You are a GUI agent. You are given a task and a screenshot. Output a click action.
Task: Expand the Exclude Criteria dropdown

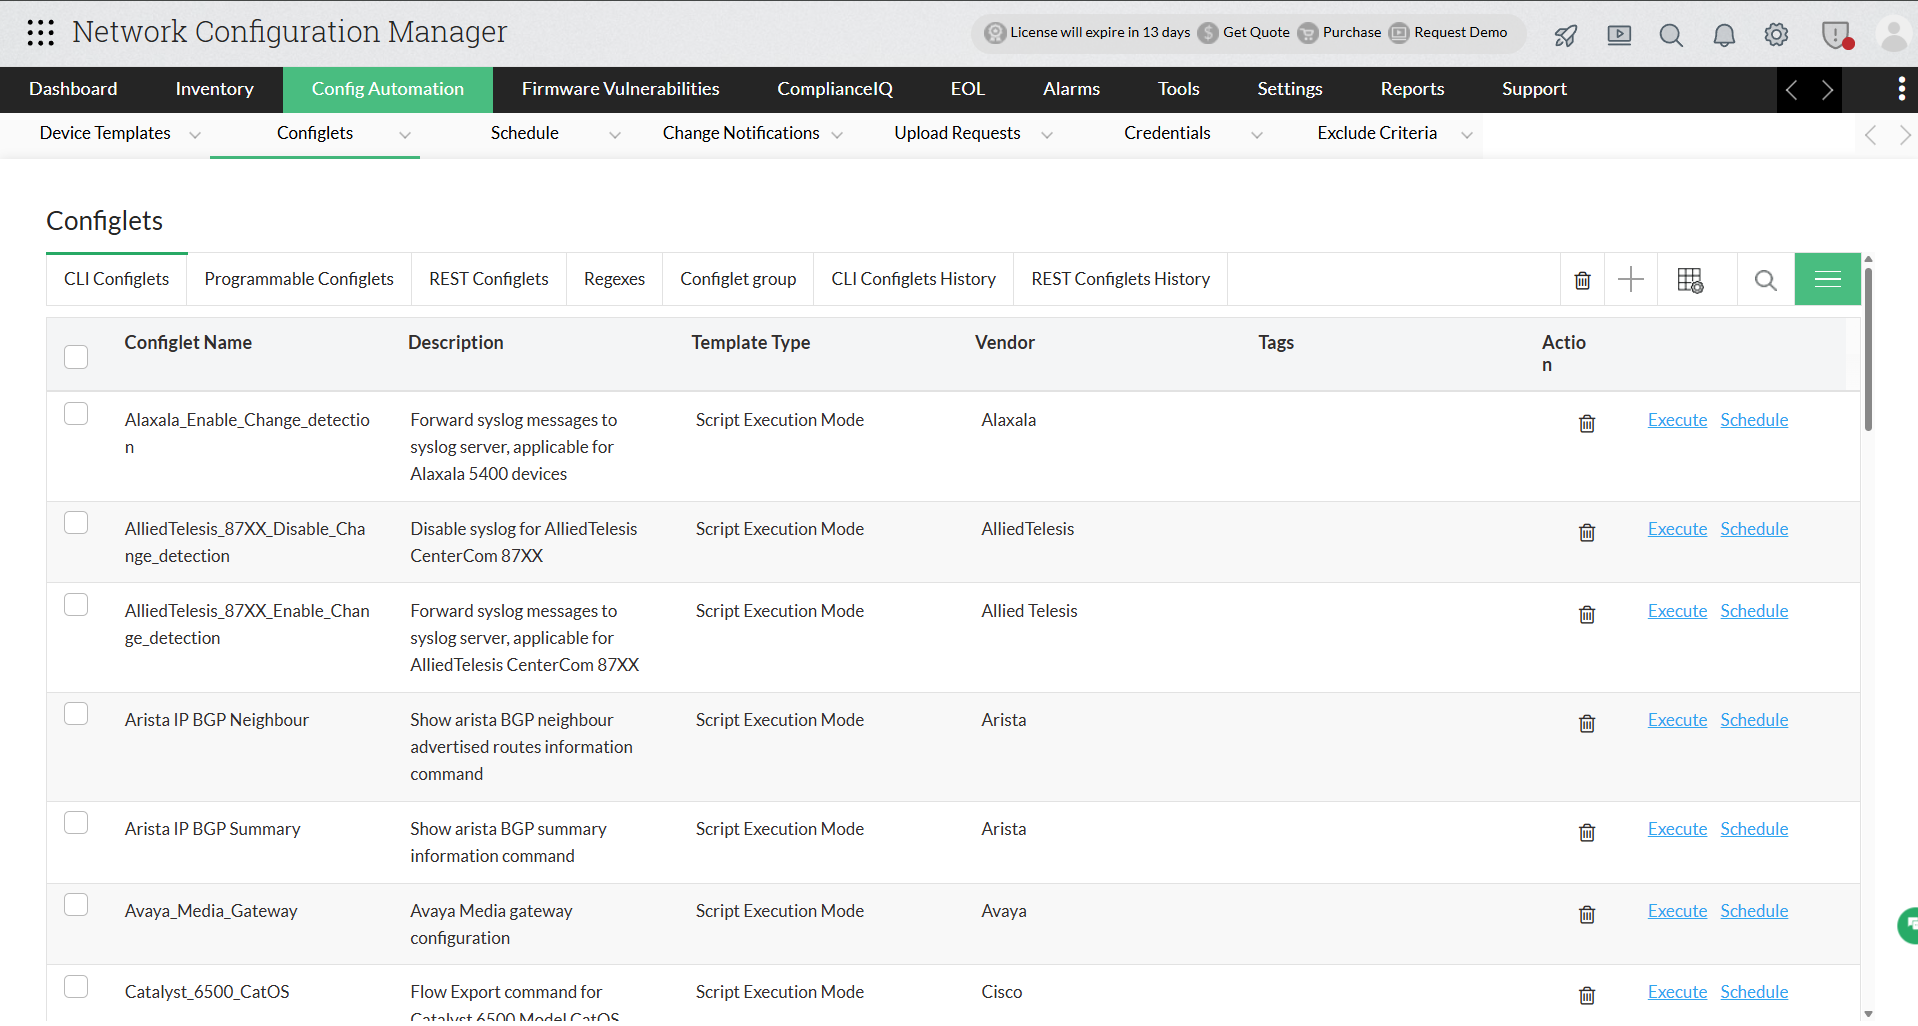[x=1466, y=134]
